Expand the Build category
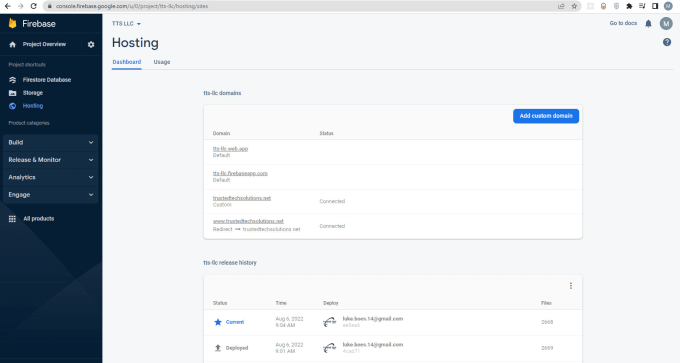680x363 pixels. point(50,142)
